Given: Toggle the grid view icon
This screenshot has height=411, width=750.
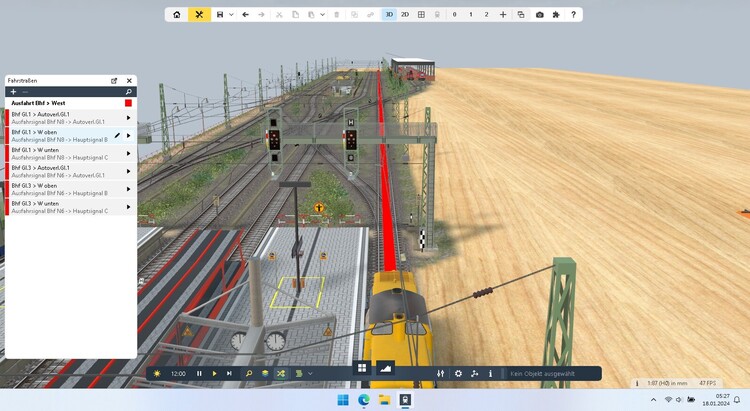Looking at the screenshot, I should (x=421, y=15).
